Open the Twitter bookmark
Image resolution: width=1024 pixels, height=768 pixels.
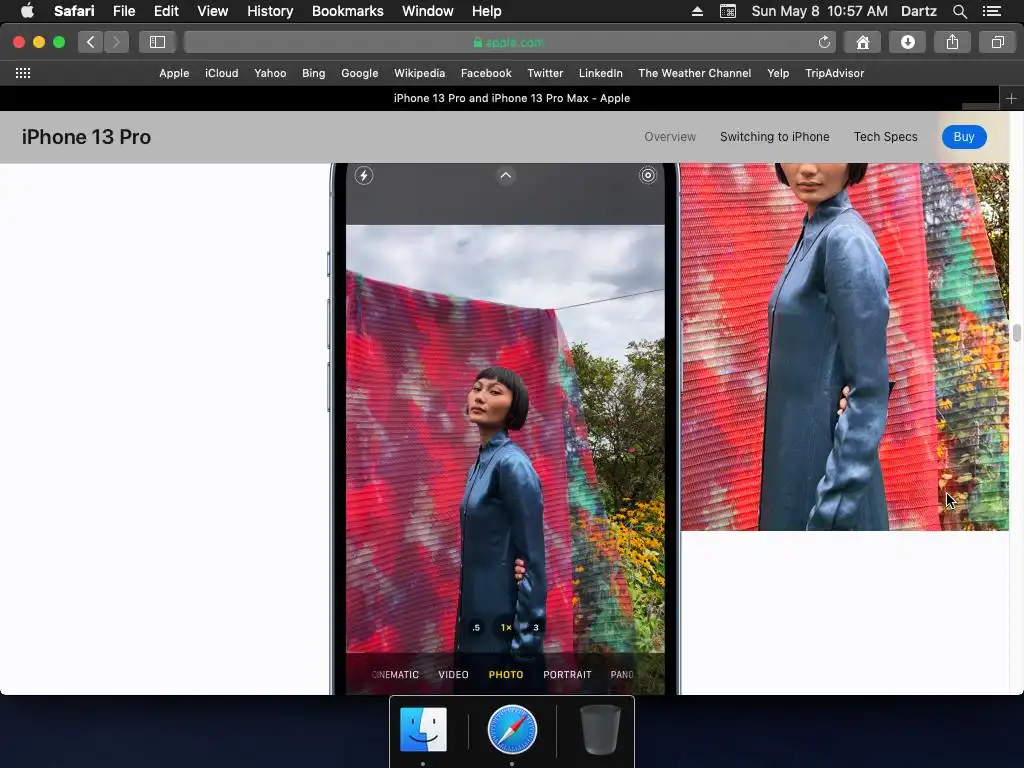pos(545,73)
